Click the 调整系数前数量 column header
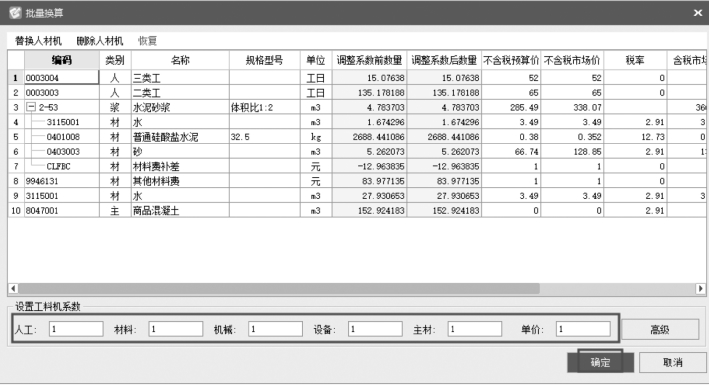Image resolution: width=709 pixels, height=386 pixels. (x=369, y=60)
